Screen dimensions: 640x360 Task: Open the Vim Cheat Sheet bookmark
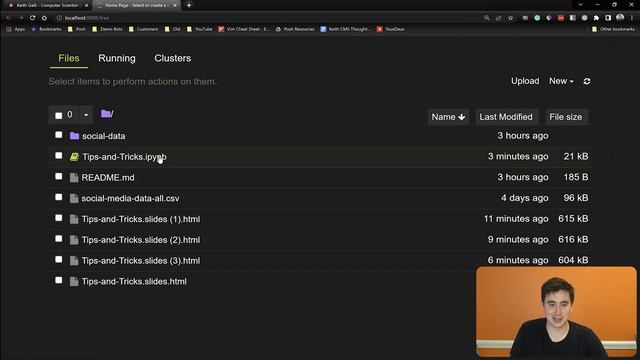tap(244, 29)
